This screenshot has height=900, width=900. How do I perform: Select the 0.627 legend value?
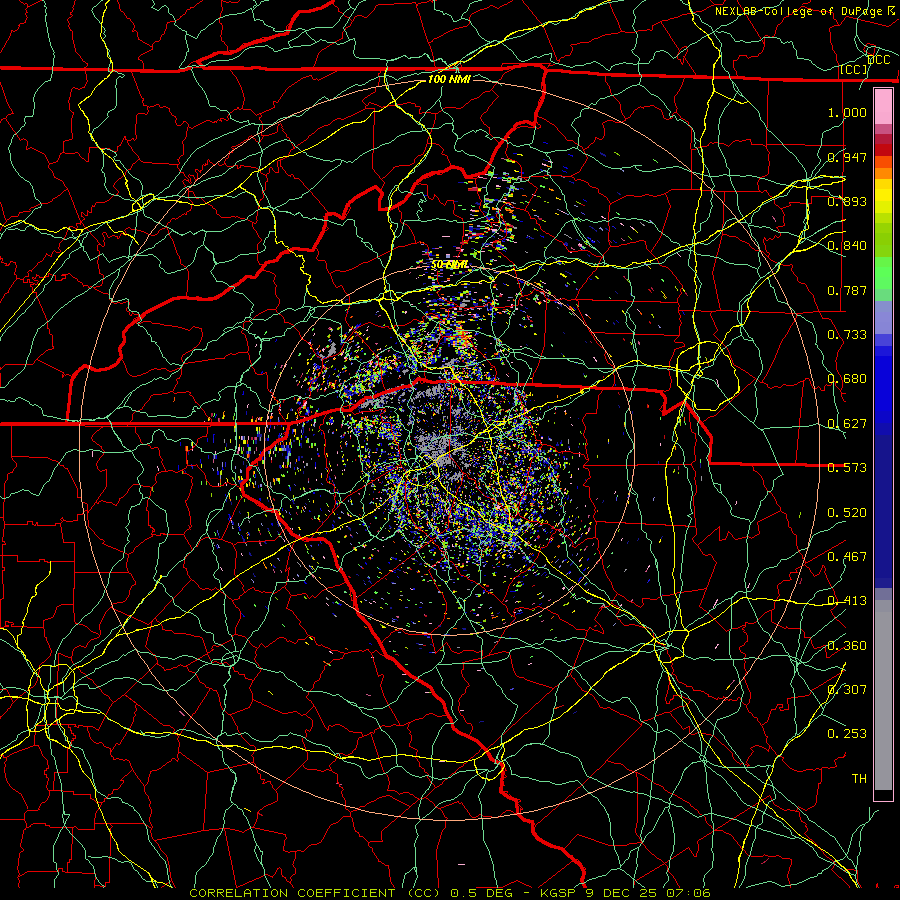(x=847, y=423)
